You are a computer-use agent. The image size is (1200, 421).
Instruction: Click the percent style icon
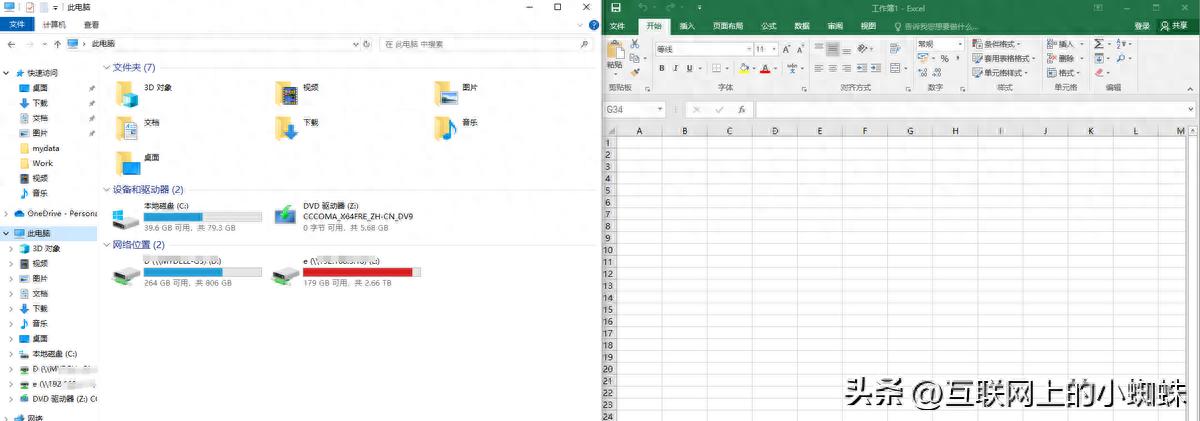pyautogui.click(x=944, y=59)
